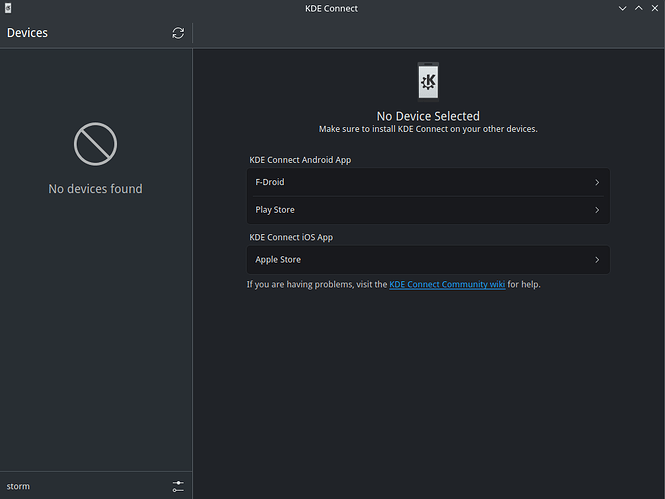Image resolution: width=665 pixels, height=499 pixels.
Task: Expand the F-Droid row chevron
Action: click(x=597, y=182)
